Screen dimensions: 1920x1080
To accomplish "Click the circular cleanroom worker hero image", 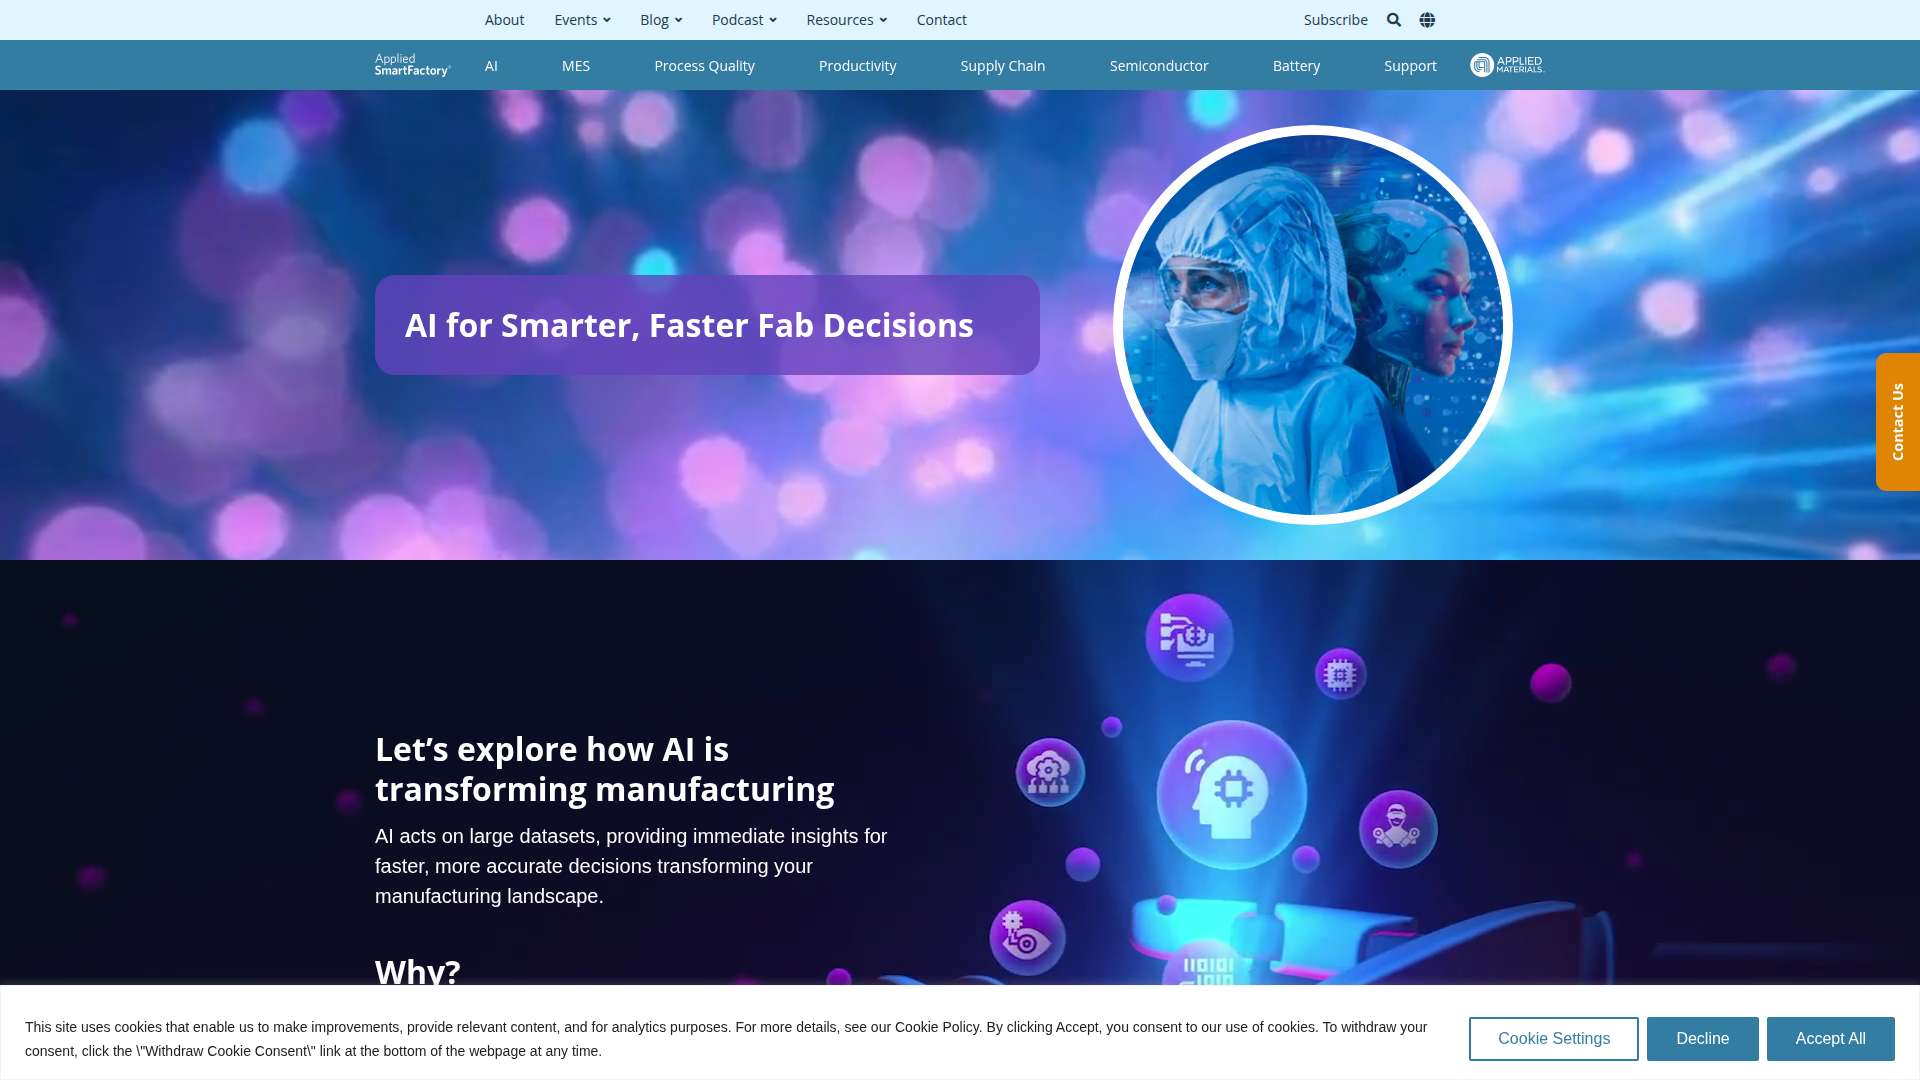I will tap(1312, 325).
